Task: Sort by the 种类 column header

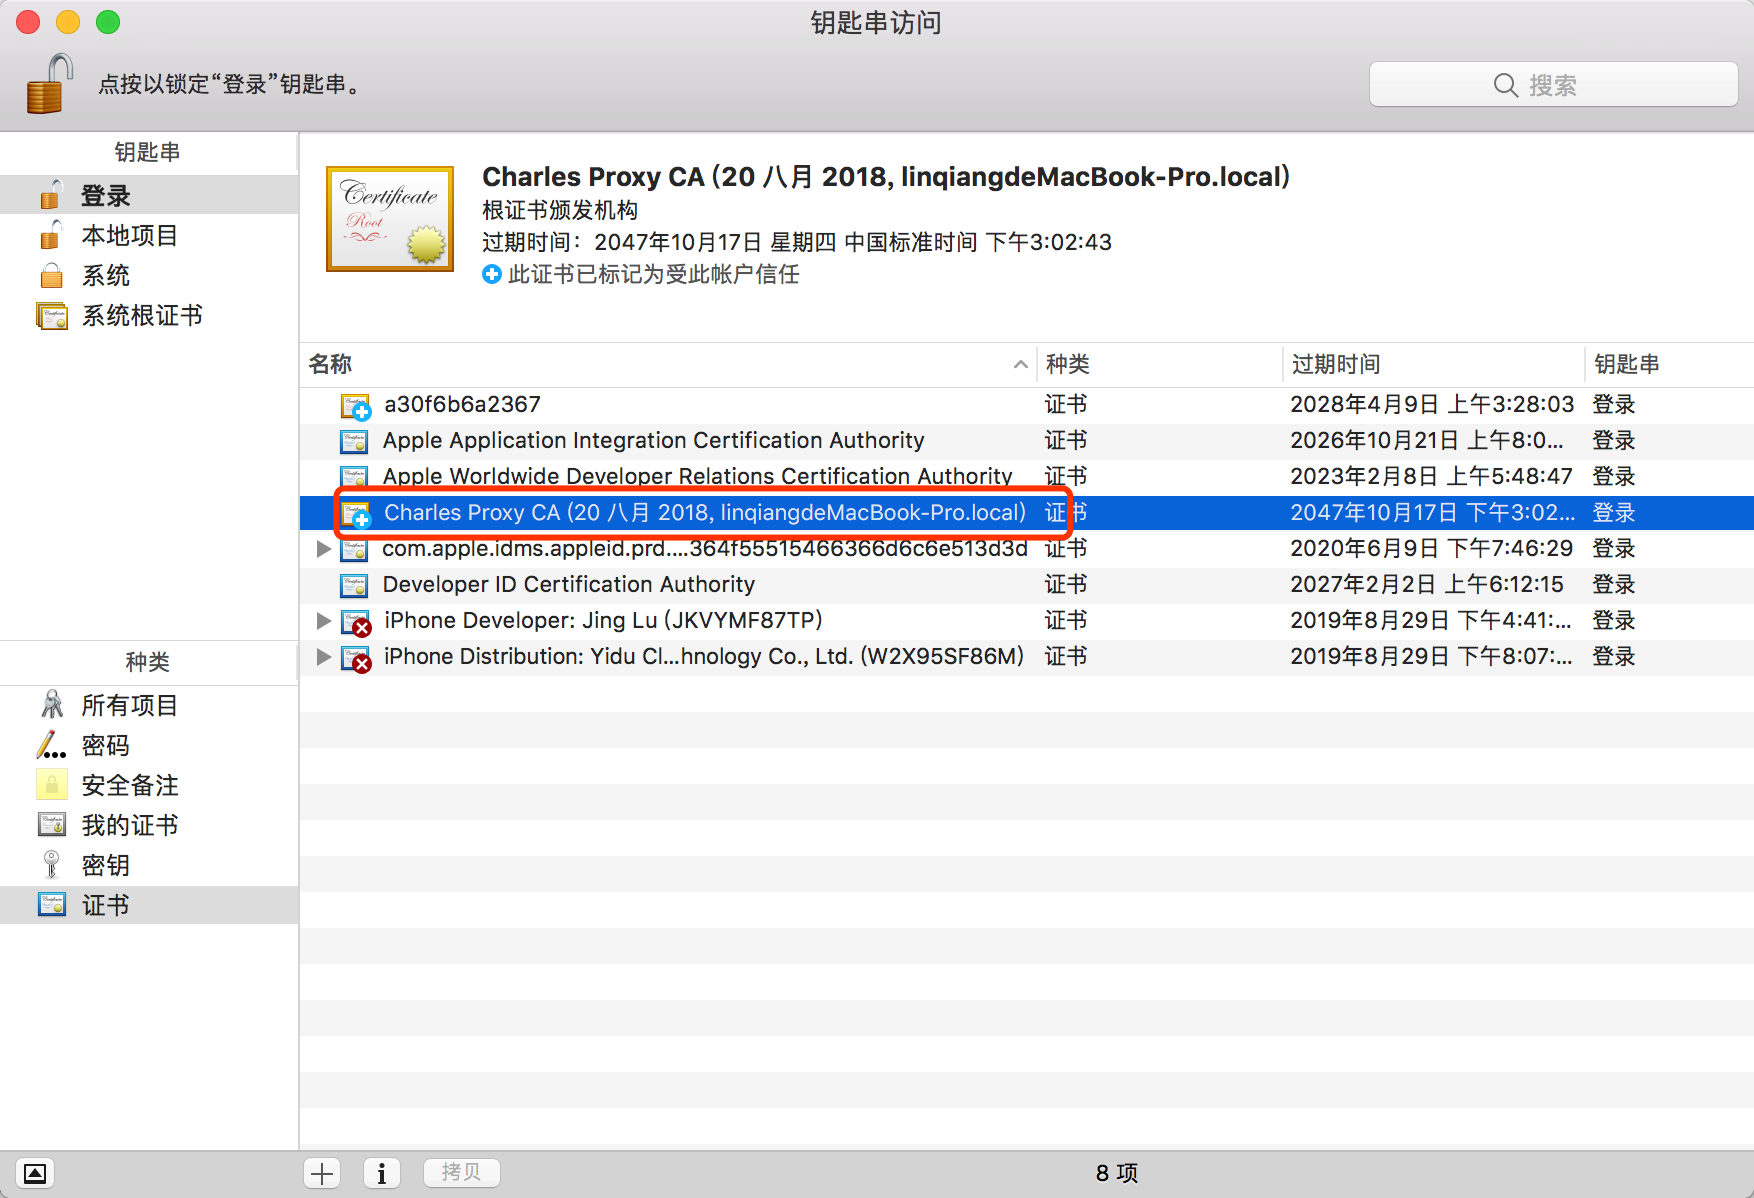Action: point(1160,365)
